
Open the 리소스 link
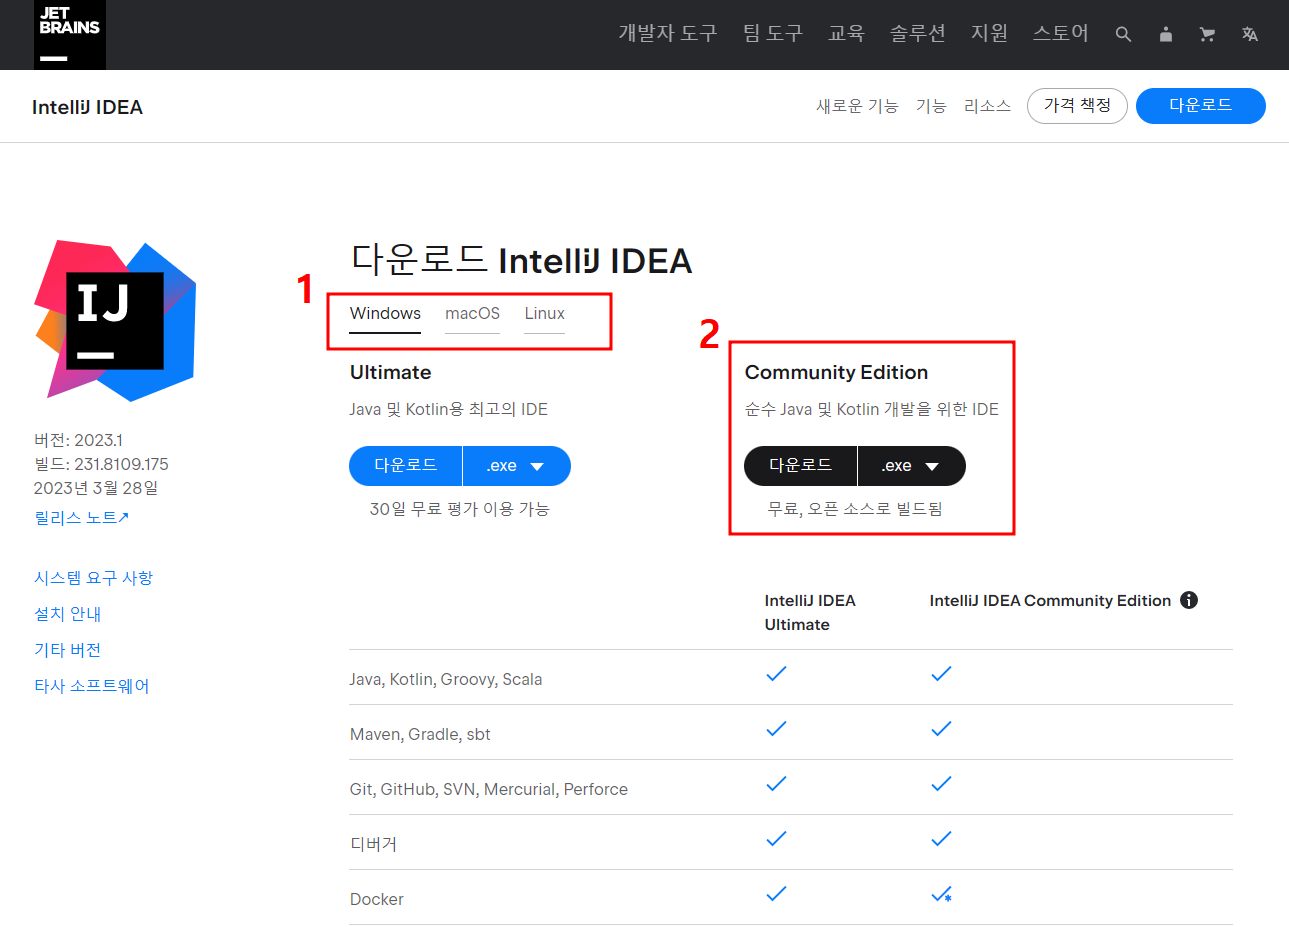coord(987,106)
